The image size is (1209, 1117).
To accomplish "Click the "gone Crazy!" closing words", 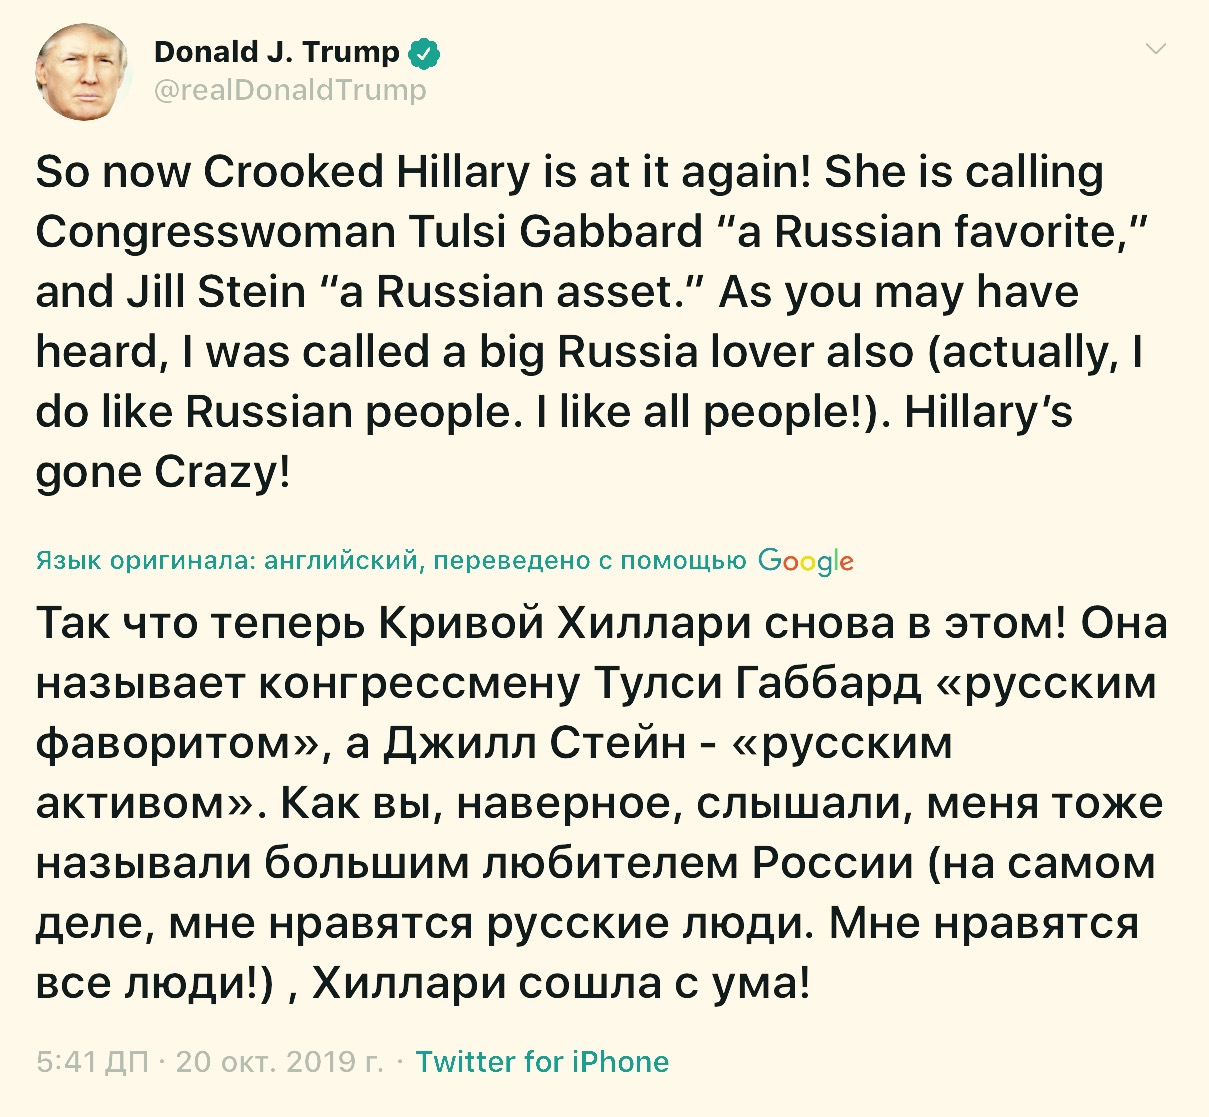I will coord(163,472).
